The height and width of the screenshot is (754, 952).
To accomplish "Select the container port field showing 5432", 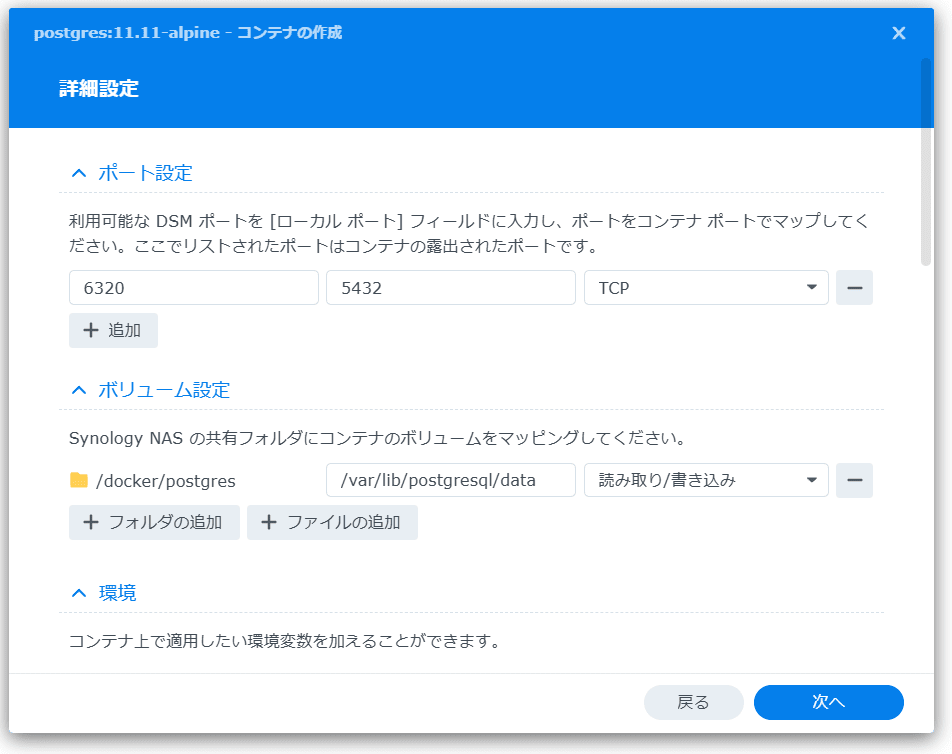I will (x=450, y=287).
